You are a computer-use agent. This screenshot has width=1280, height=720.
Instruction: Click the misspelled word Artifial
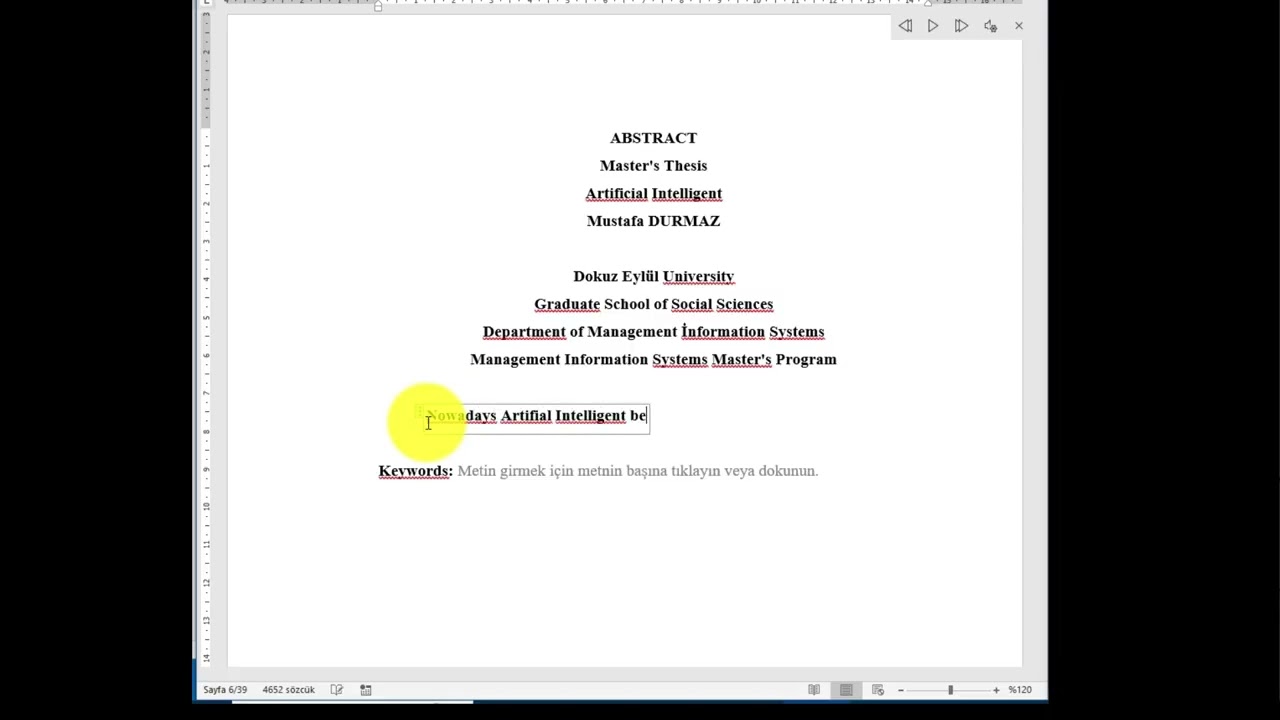pos(526,416)
